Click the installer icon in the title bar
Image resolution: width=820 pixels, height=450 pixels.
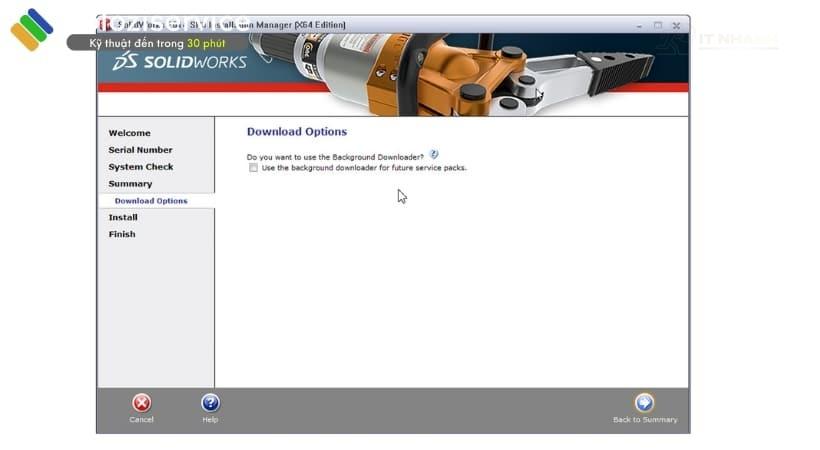click(104, 24)
